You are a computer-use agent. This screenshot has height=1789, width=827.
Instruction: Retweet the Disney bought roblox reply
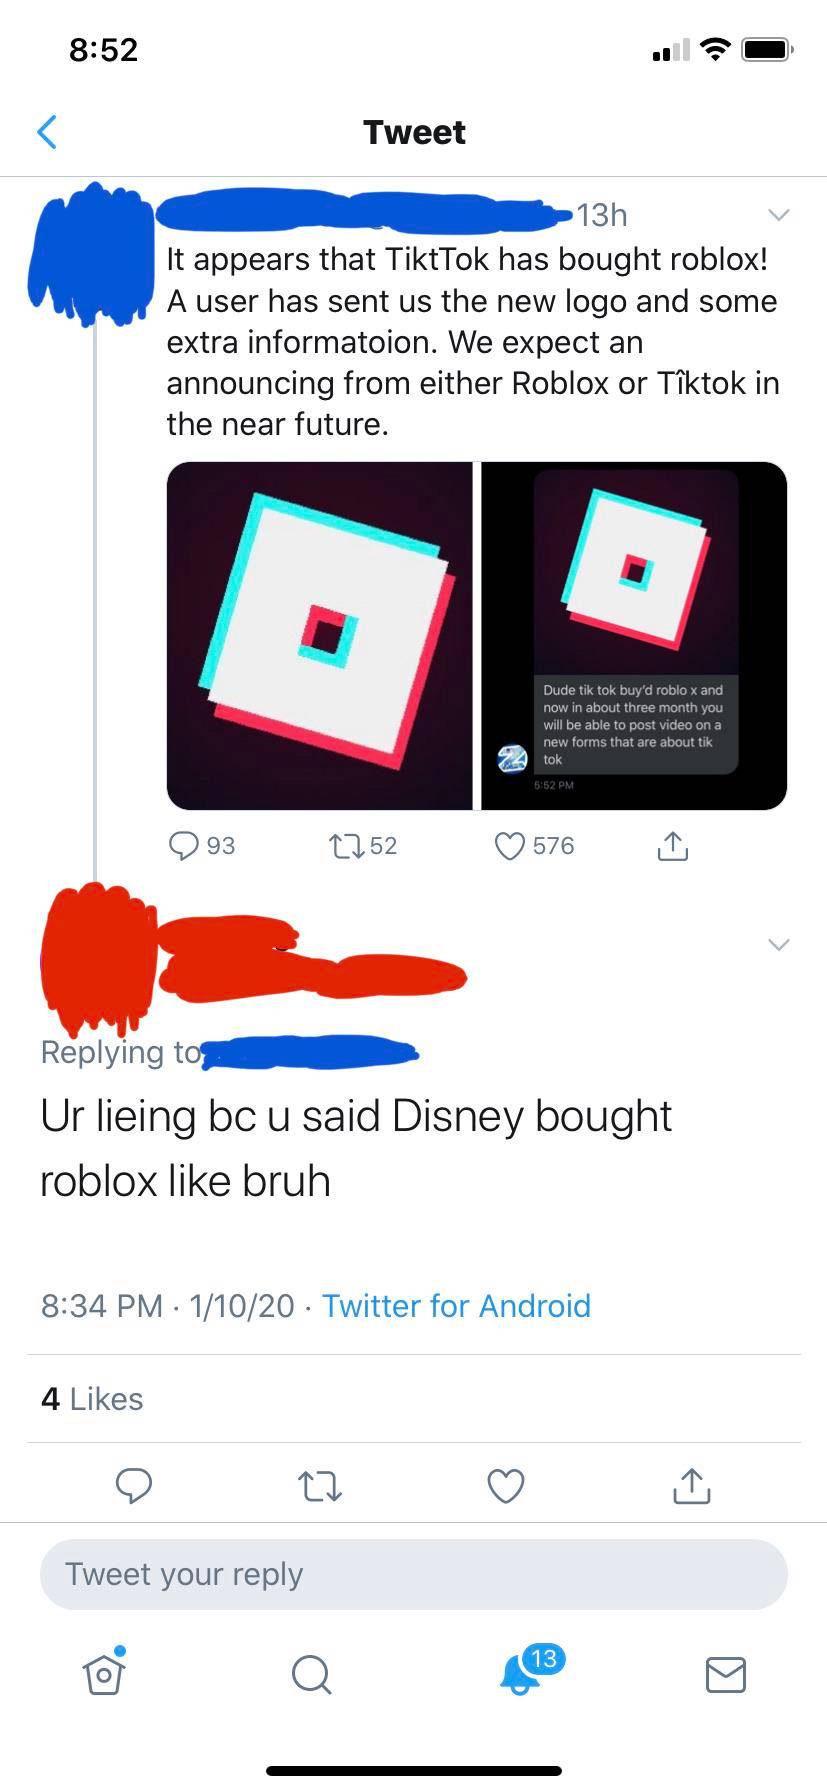(321, 1486)
